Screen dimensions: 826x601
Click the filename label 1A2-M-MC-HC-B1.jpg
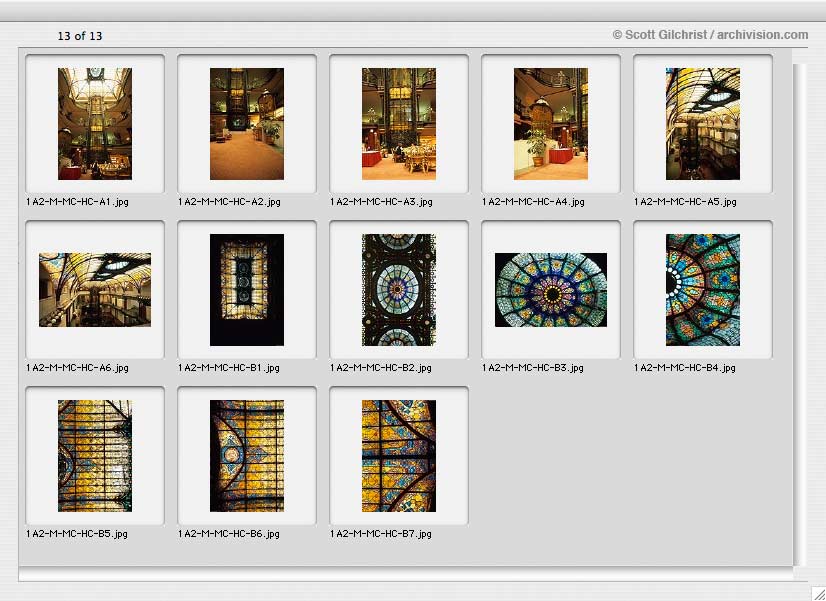229,368
